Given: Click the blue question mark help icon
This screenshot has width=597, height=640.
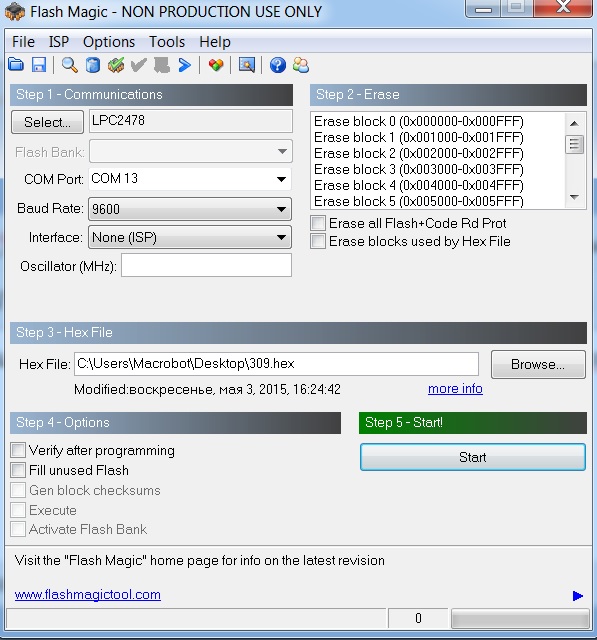Looking at the screenshot, I should click(277, 65).
